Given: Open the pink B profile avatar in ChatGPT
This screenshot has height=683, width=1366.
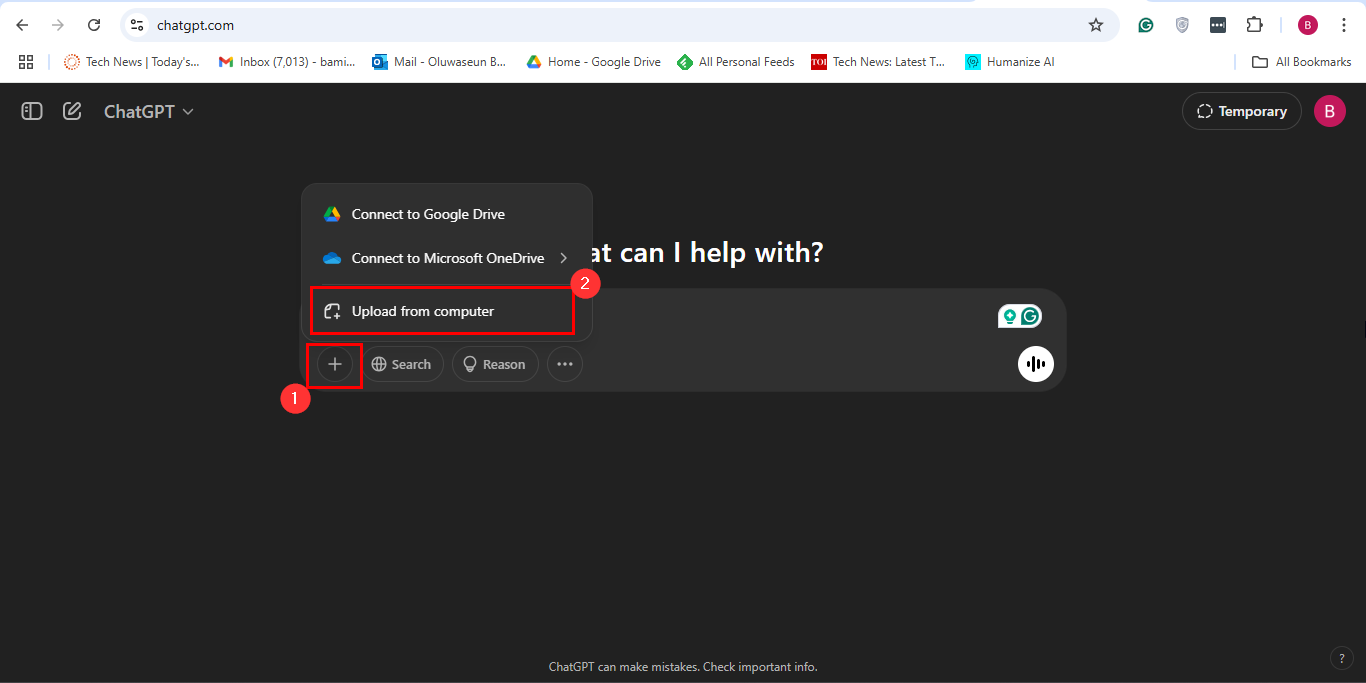Looking at the screenshot, I should (x=1329, y=111).
